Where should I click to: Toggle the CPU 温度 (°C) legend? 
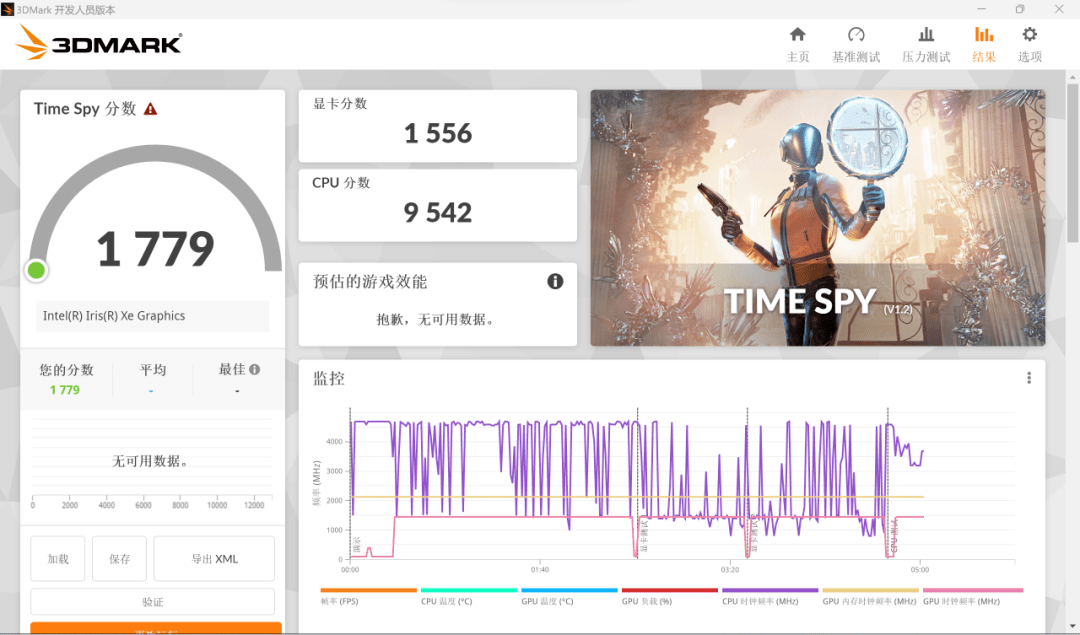pos(469,596)
